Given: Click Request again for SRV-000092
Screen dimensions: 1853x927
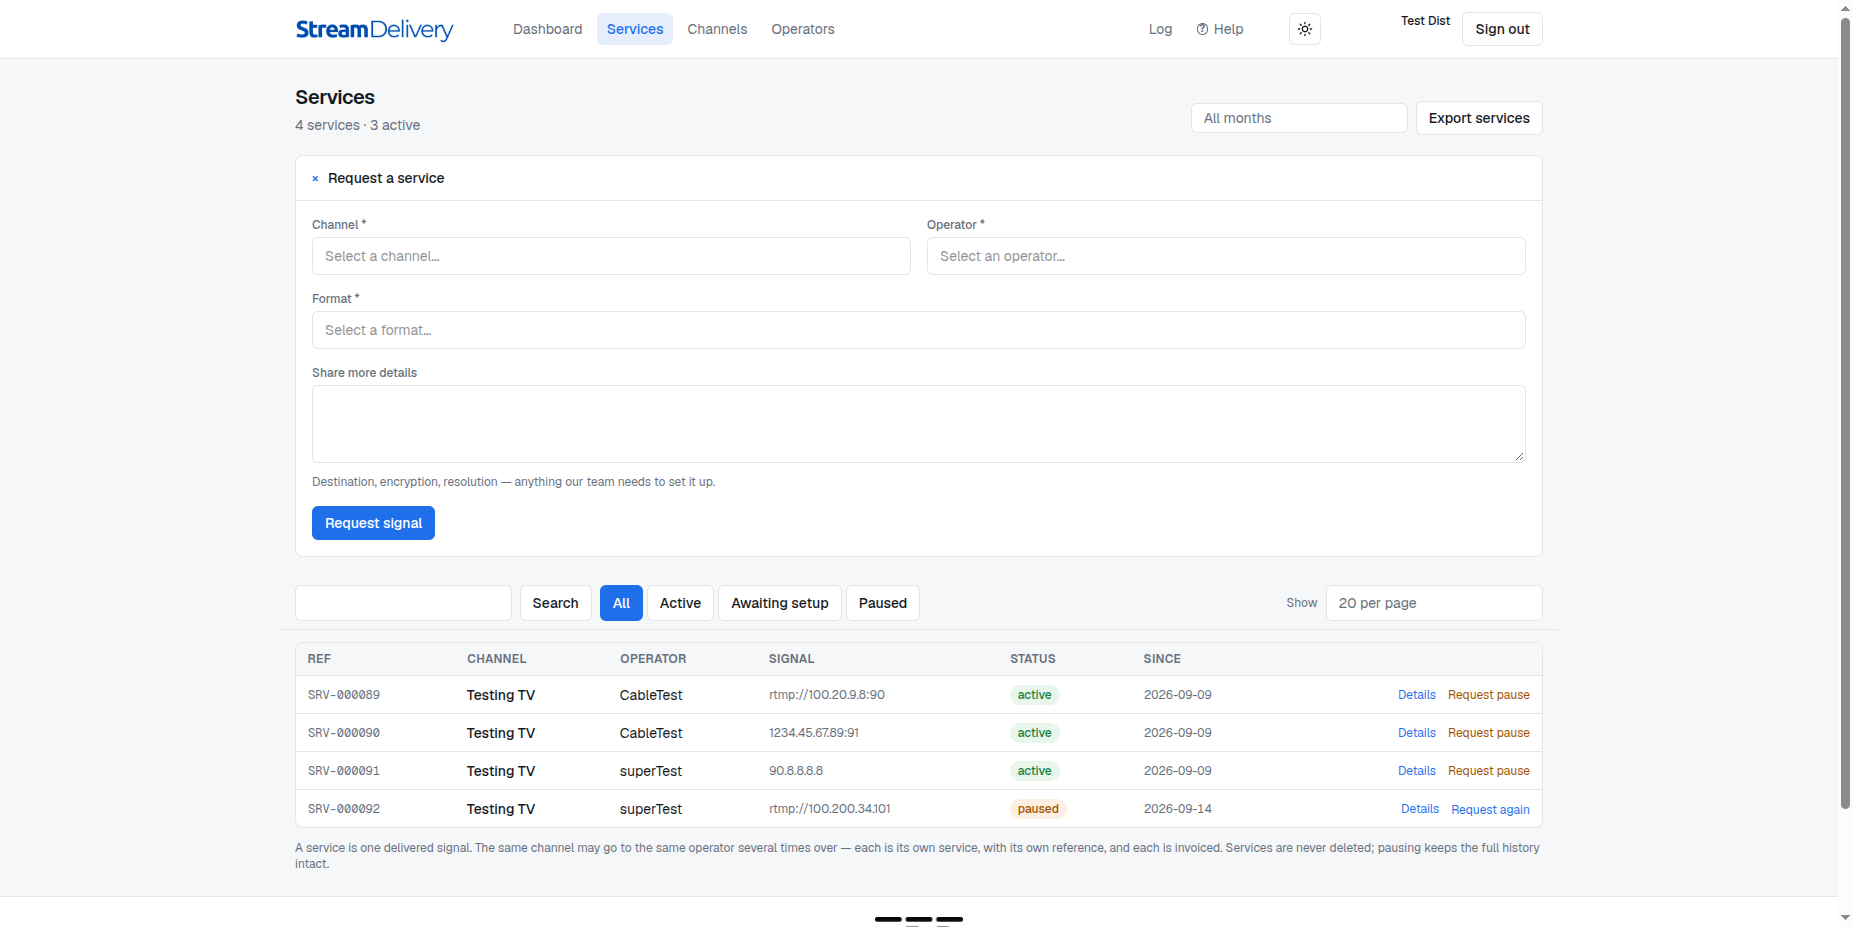Looking at the screenshot, I should (x=1490, y=810).
